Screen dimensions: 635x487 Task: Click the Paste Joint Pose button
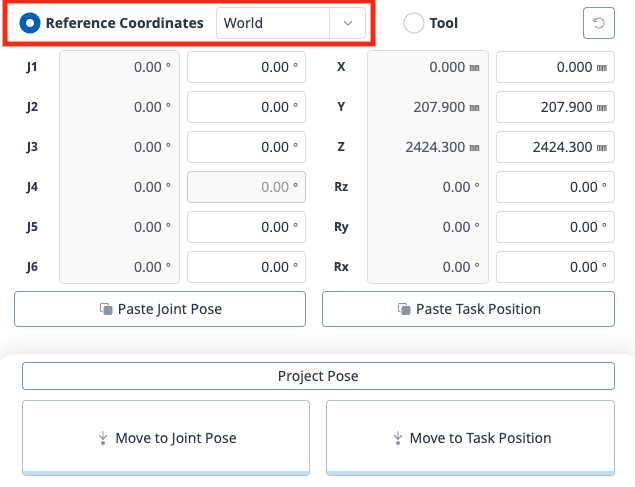click(160, 309)
